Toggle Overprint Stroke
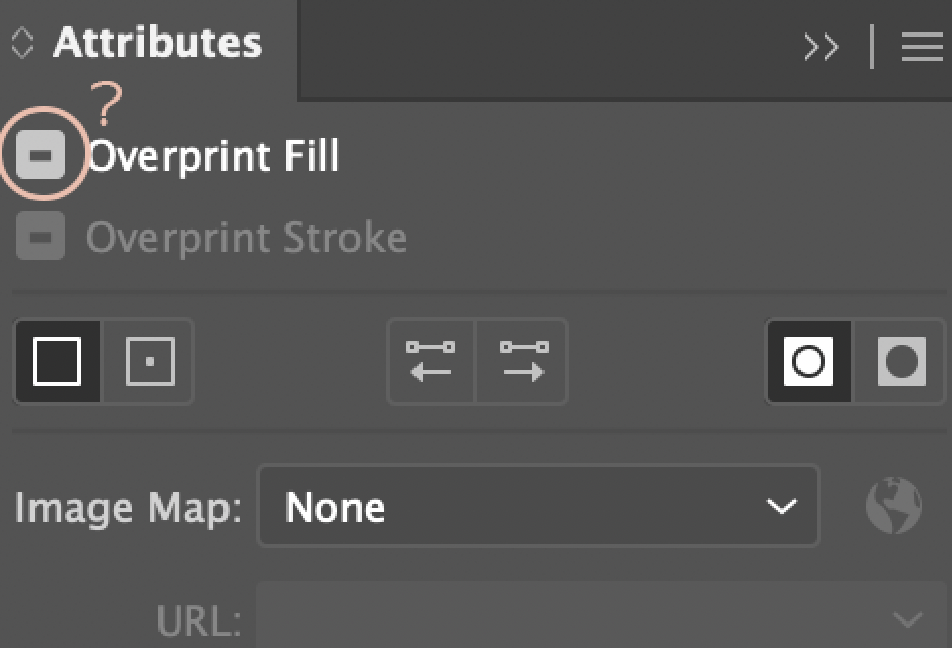 click(41, 237)
